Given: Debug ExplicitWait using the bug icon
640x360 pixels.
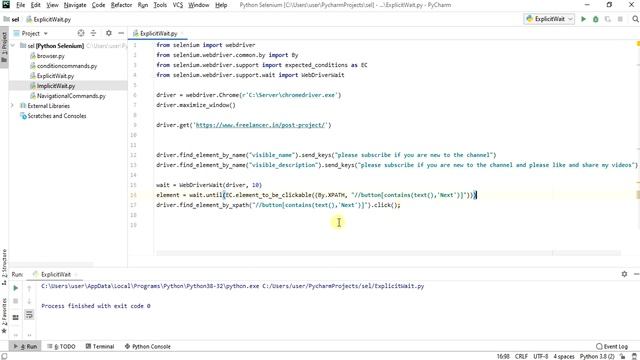Looking at the screenshot, I should (x=596, y=19).
